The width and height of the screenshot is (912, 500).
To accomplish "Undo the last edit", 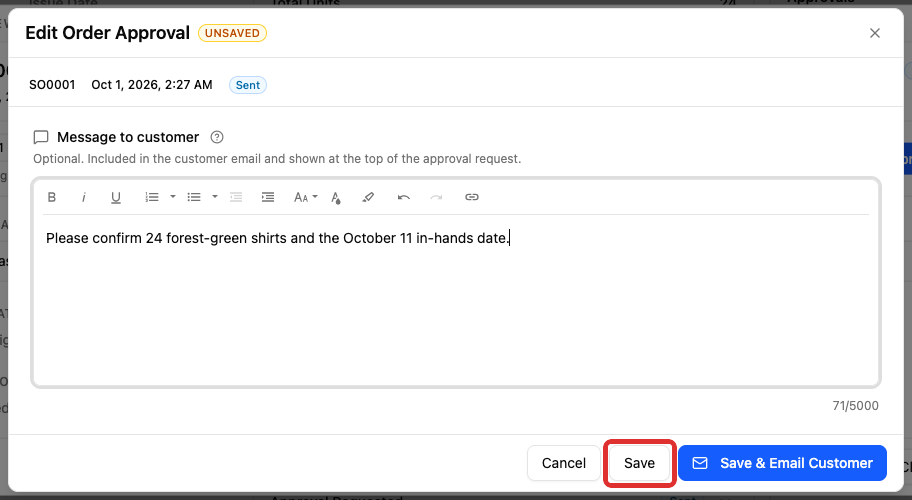I will point(404,197).
